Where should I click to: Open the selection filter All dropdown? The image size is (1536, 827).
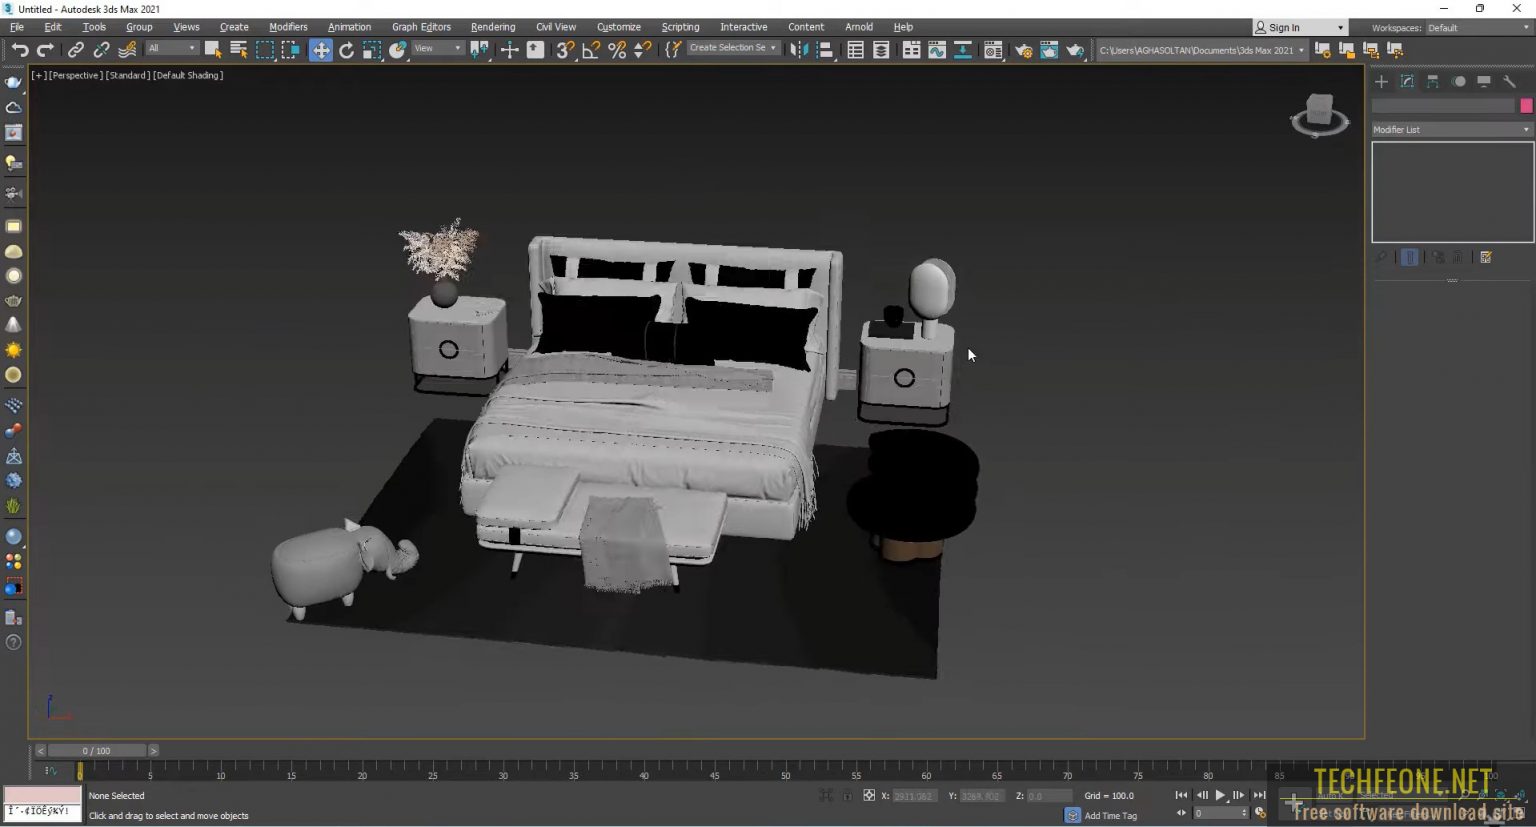pyautogui.click(x=171, y=48)
